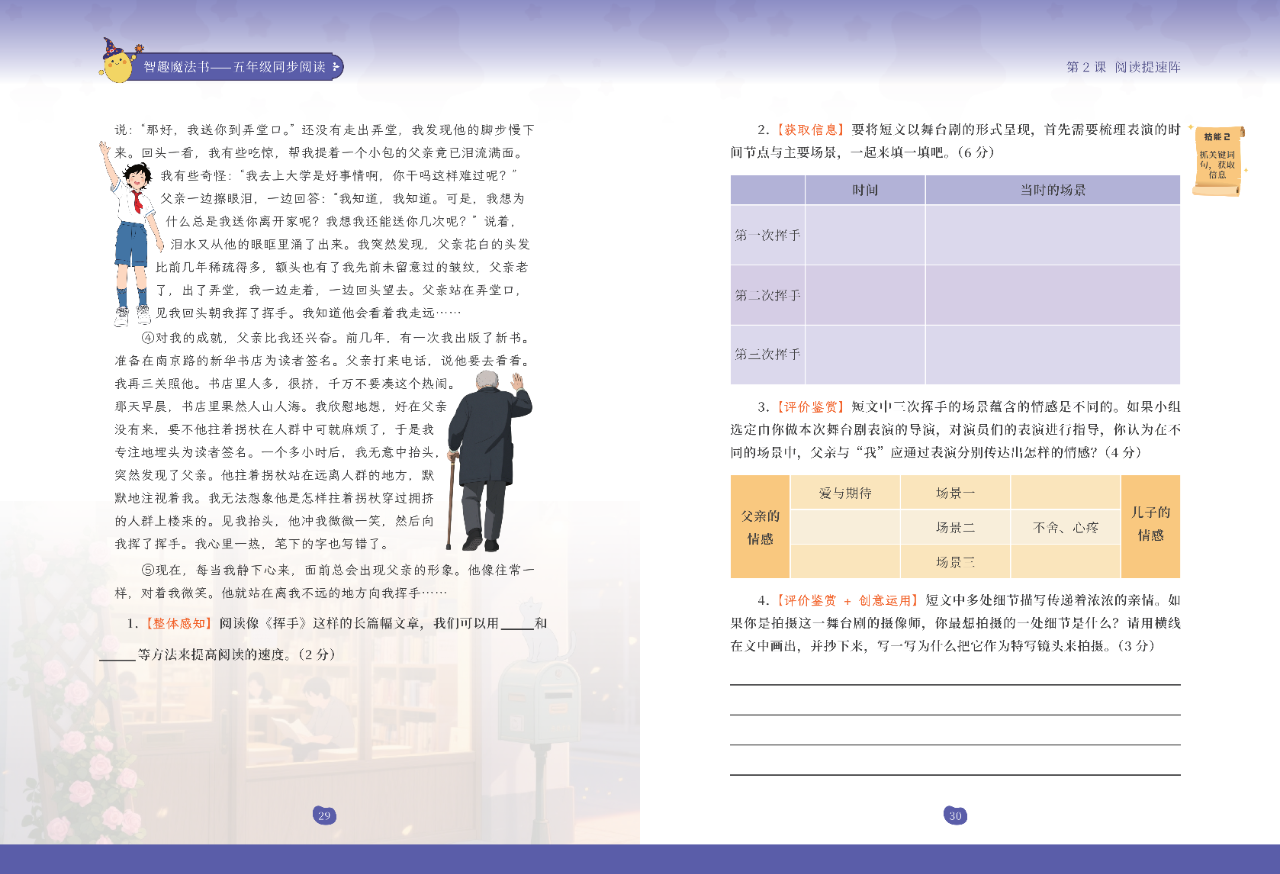This screenshot has width=1280, height=874.
Task: Click the wizard-hat mascot icon
Action: point(117,62)
